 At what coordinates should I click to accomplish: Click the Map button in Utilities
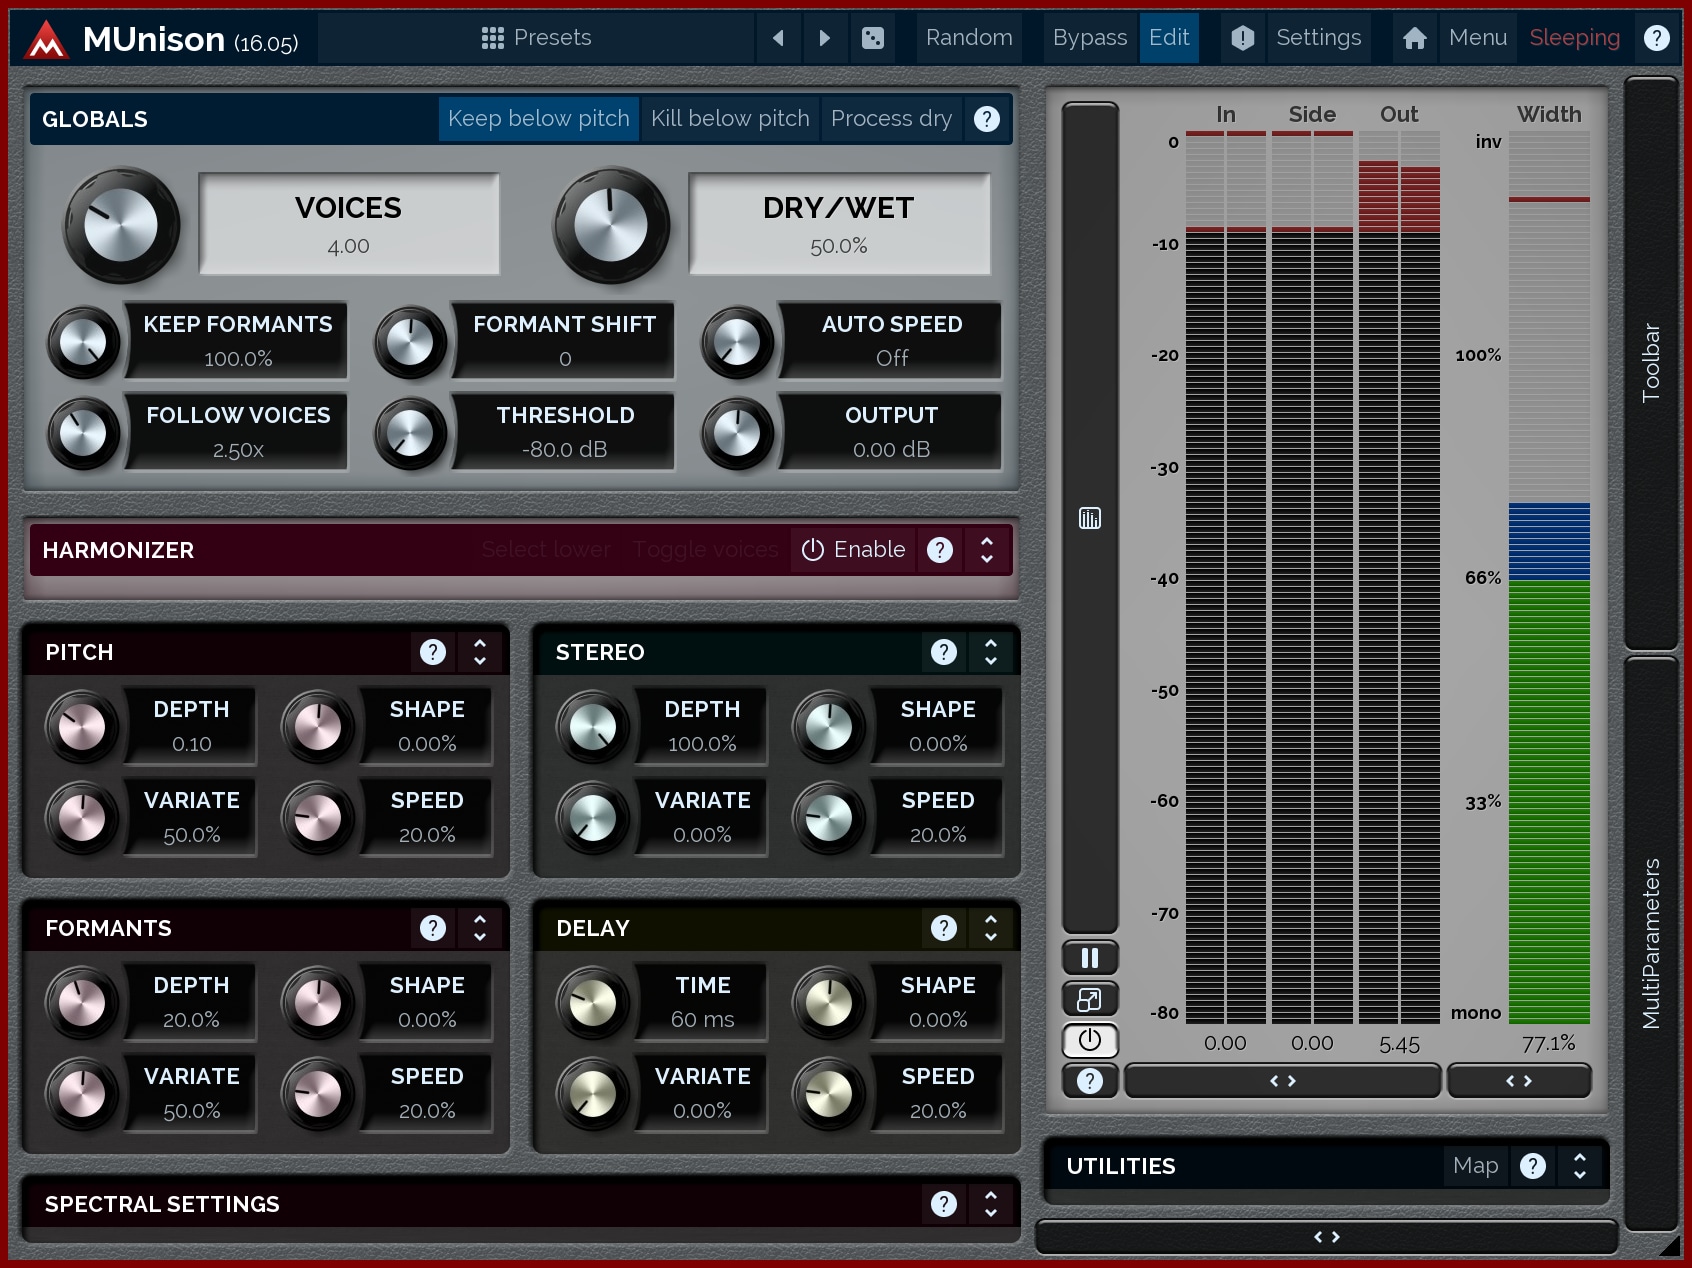click(x=1475, y=1166)
